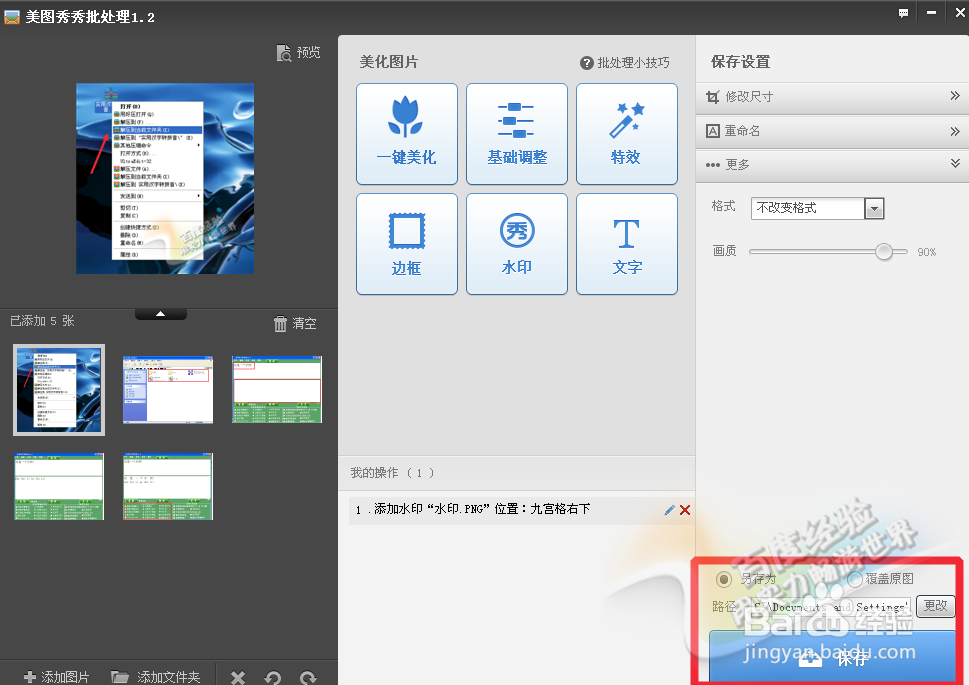Viewport: 969px width, 685px height.
Task: Select the 另存为 save-as radio button
Action: click(x=723, y=579)
